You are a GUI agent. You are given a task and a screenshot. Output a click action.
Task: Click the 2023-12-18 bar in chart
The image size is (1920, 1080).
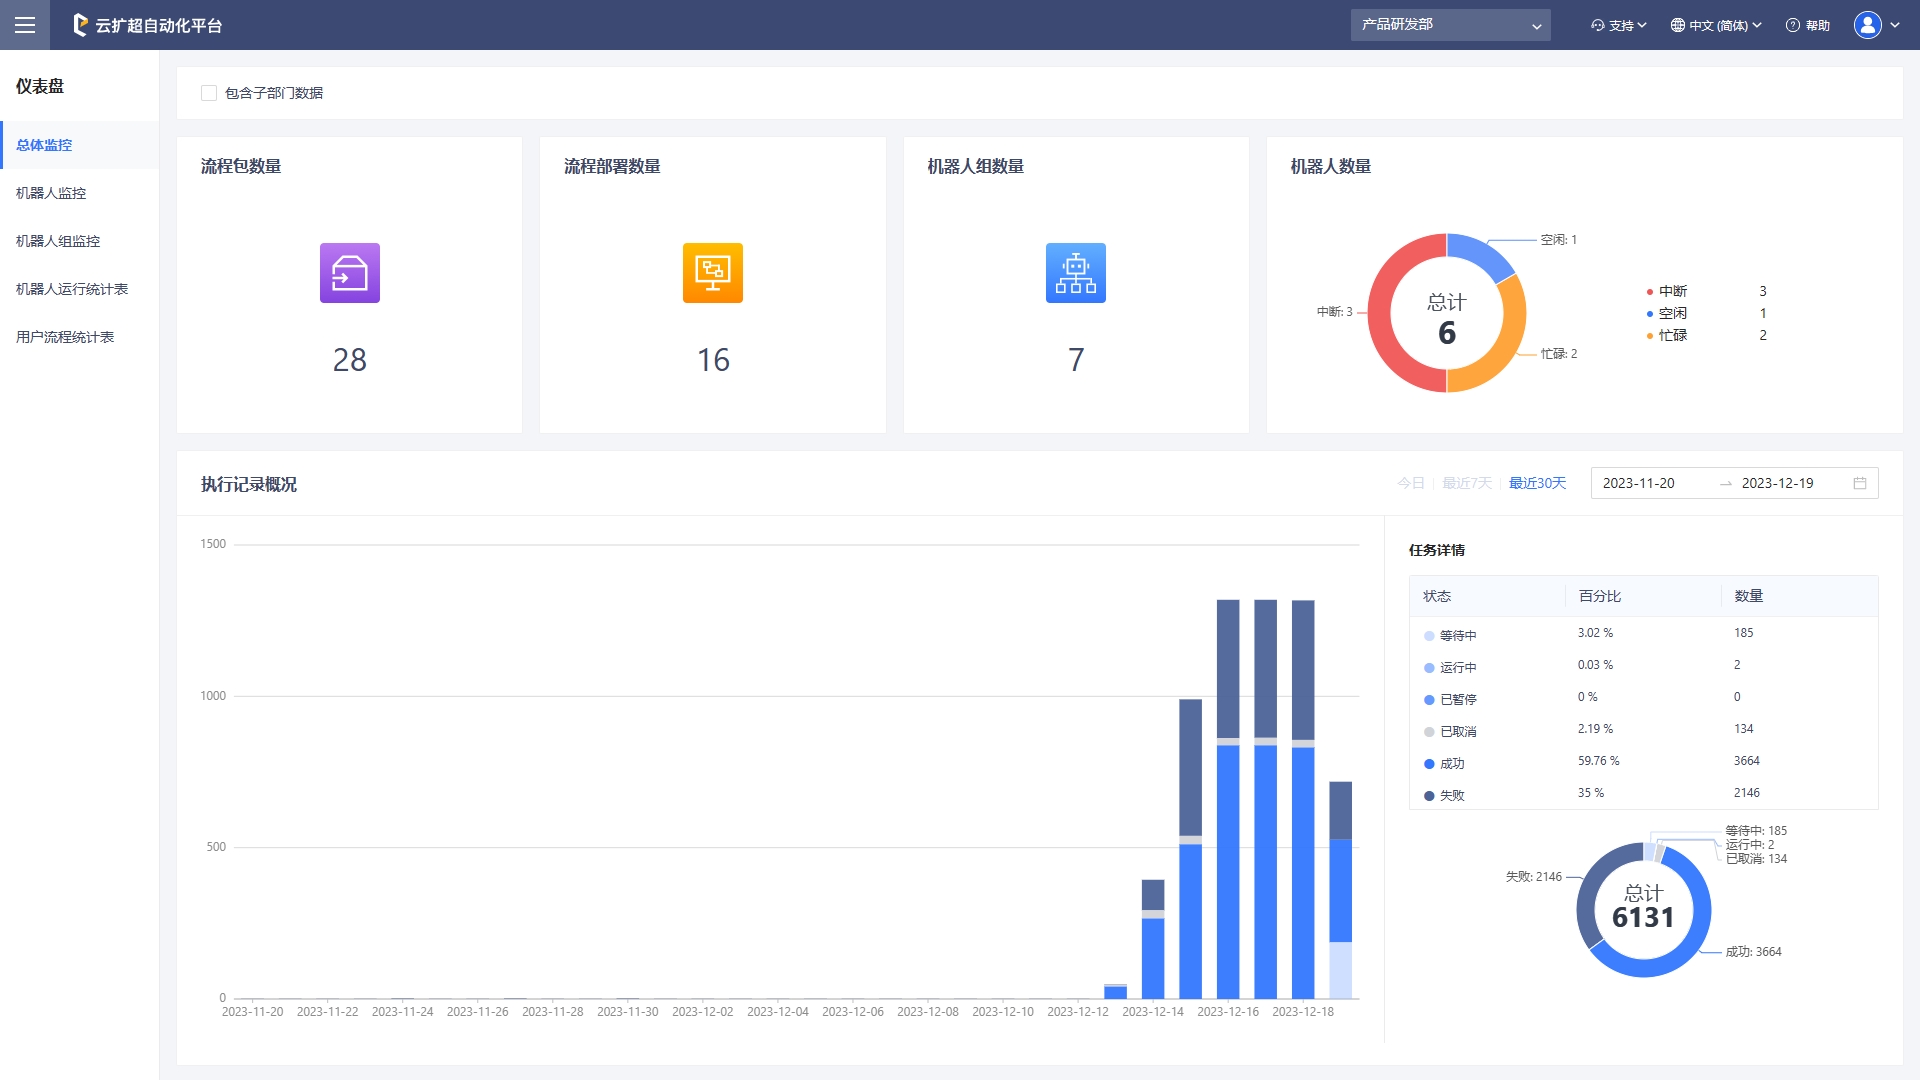tap(1303, 800)
